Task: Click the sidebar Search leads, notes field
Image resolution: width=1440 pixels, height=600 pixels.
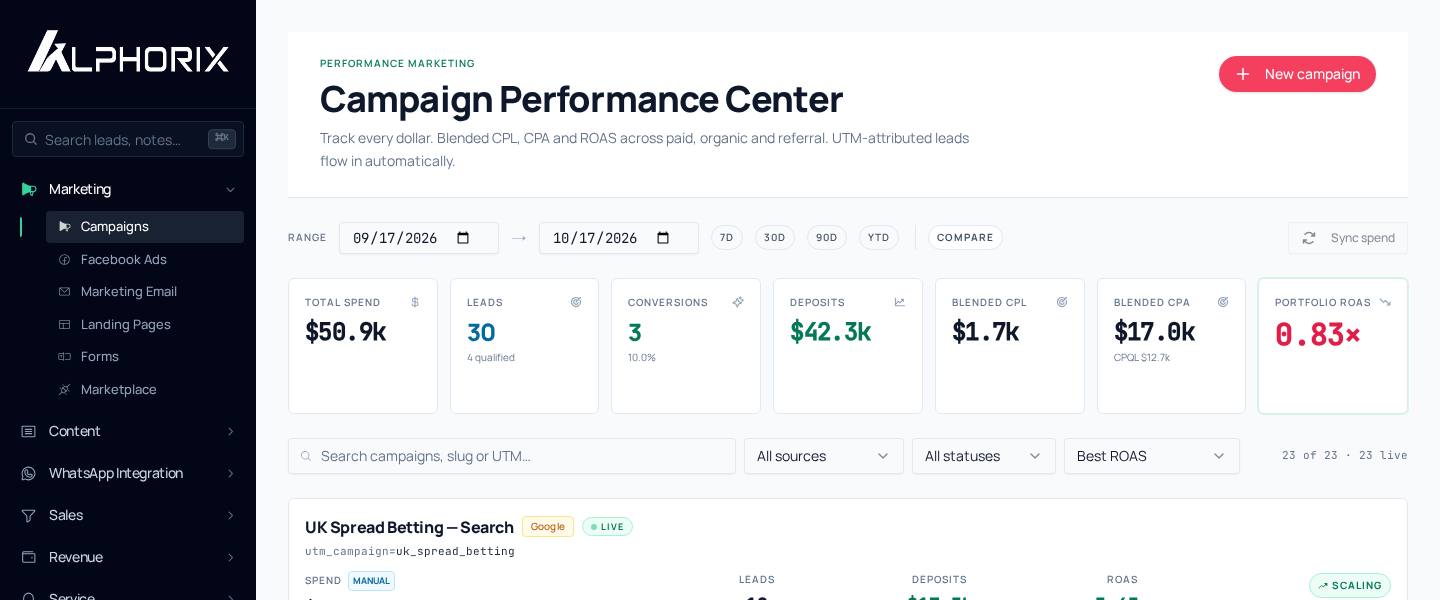Action: (x=128, y=139)
